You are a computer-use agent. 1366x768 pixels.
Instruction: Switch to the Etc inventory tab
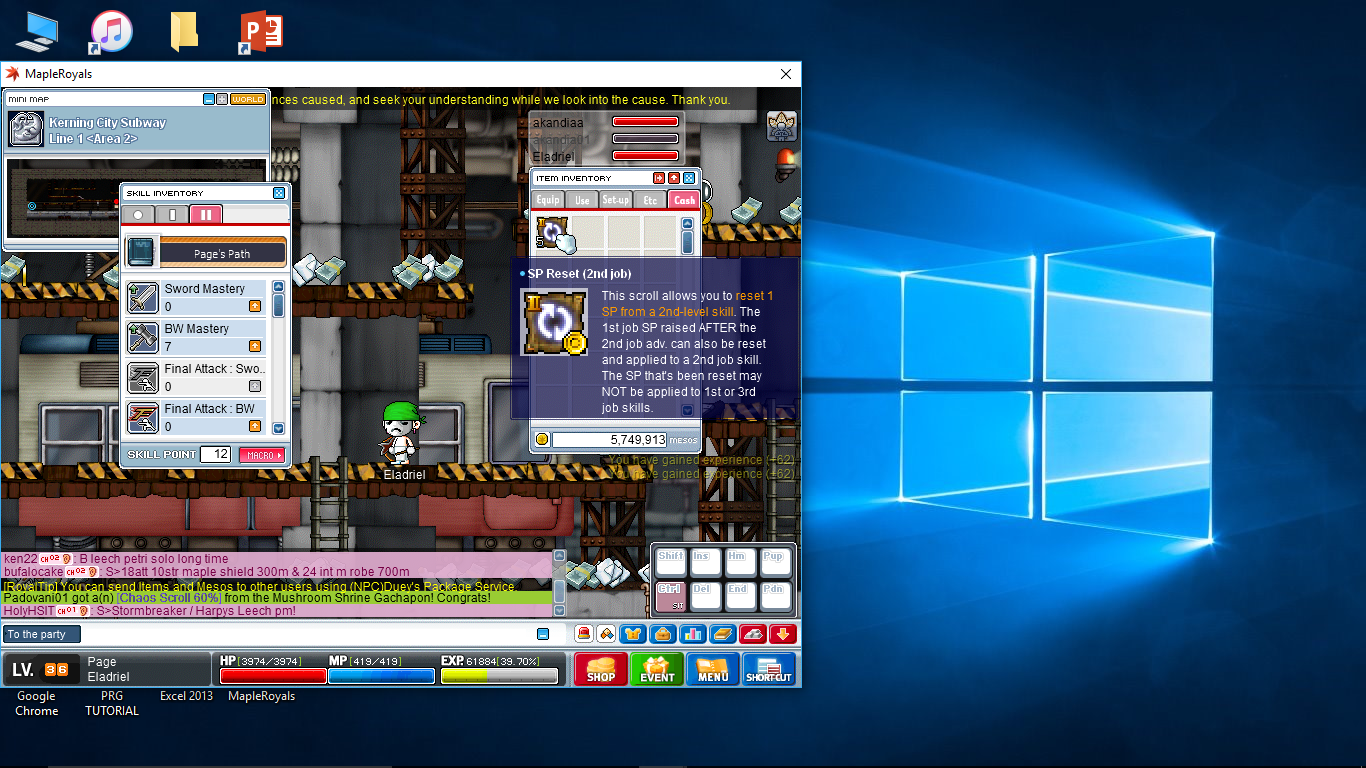click(650, 200)
